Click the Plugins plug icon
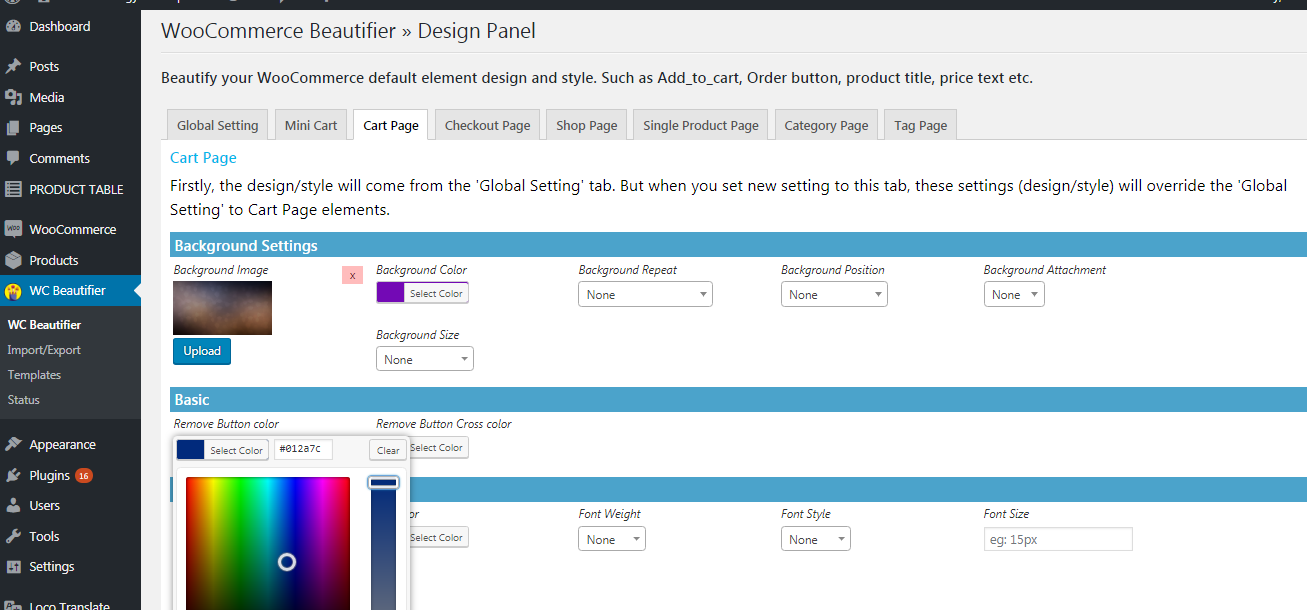The image size is (1307, 610). (13, 475)
